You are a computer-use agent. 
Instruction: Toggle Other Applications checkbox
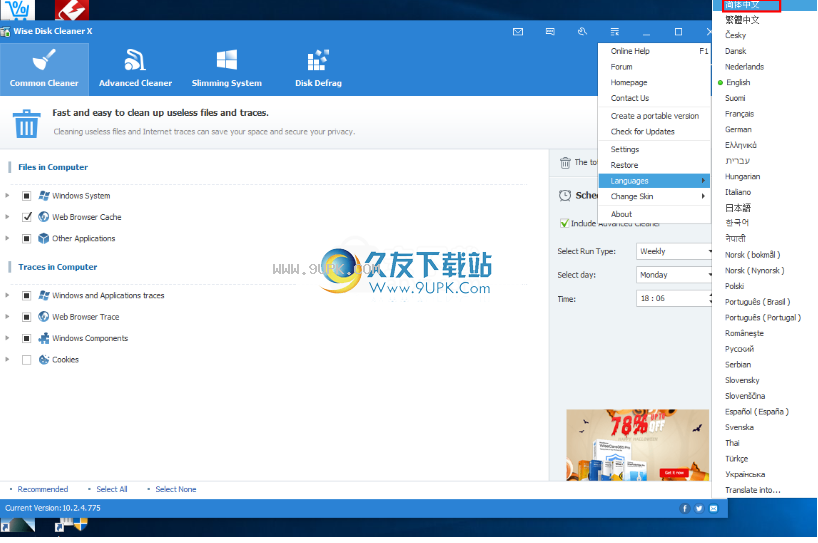27,238
